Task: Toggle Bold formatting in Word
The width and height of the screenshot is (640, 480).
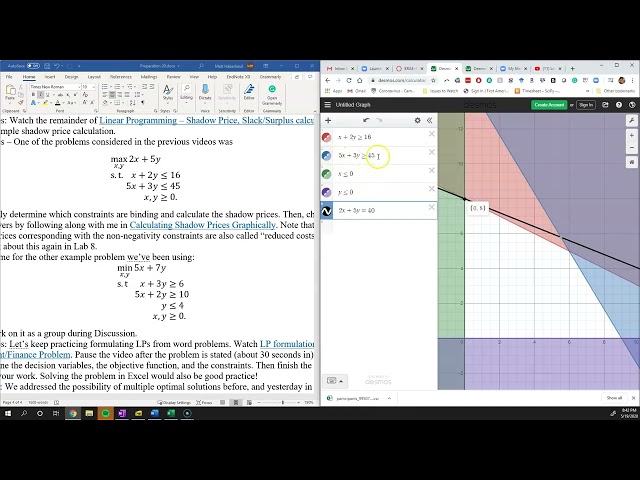Action: (x=33, y=95)
